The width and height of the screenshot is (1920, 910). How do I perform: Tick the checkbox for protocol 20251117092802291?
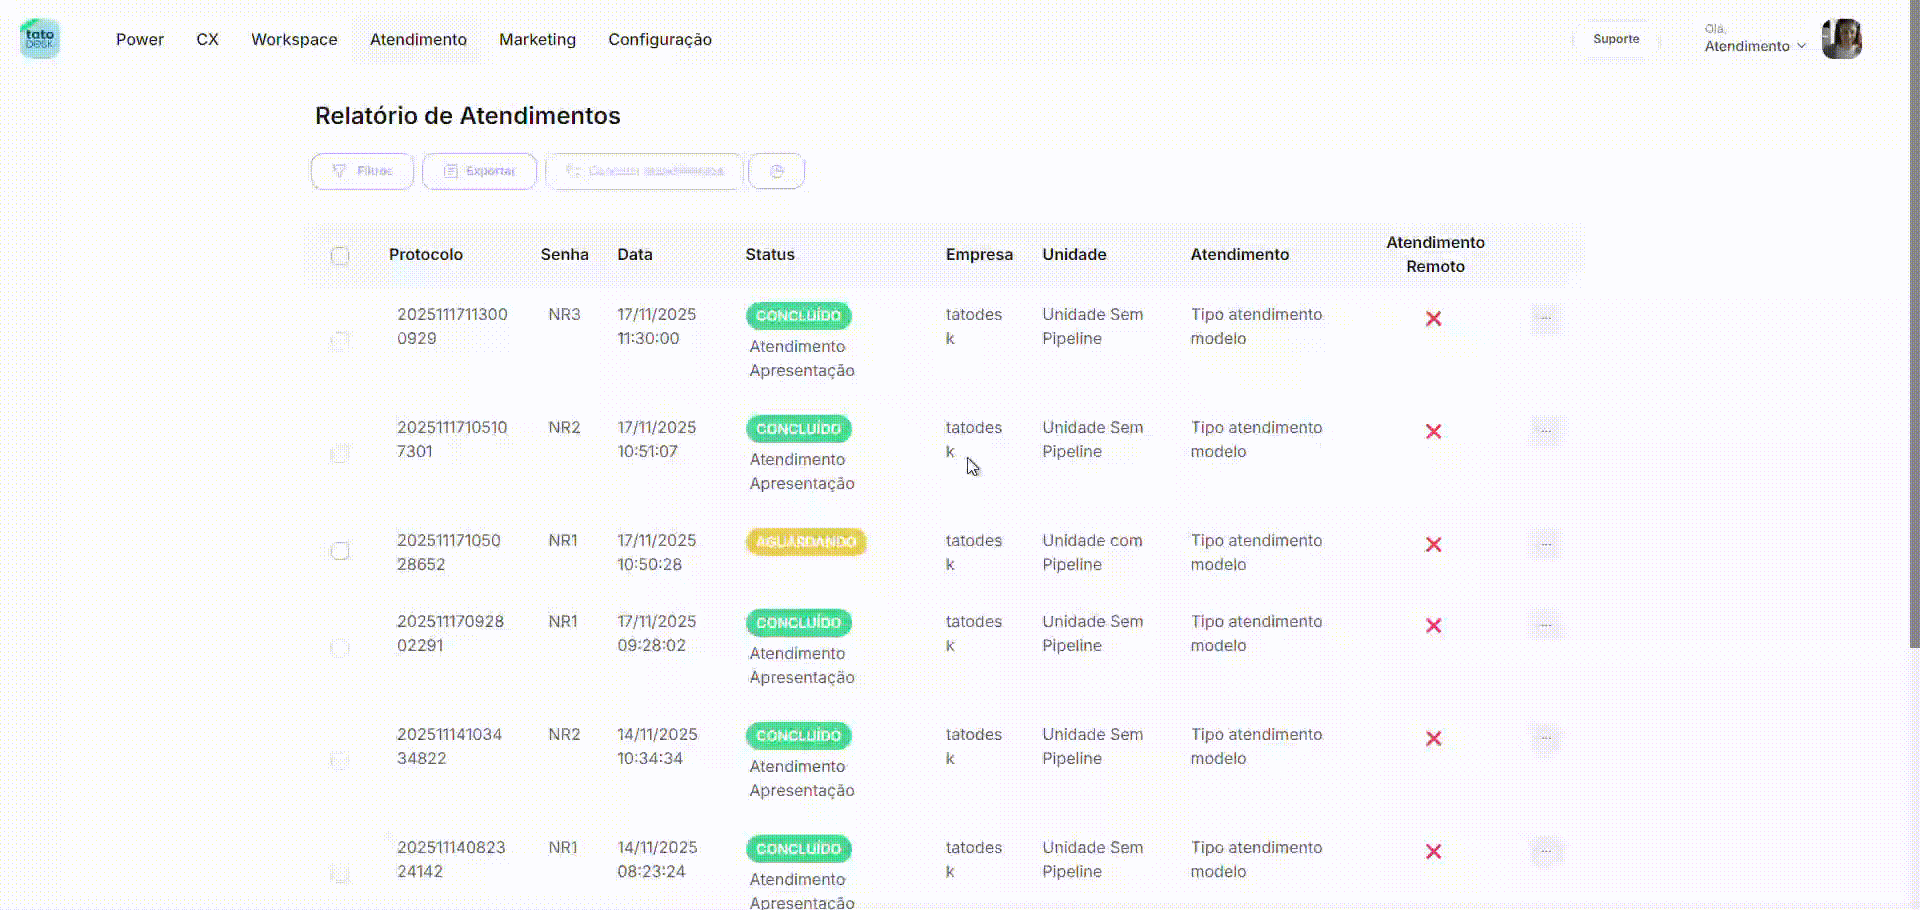coord(340,647)
